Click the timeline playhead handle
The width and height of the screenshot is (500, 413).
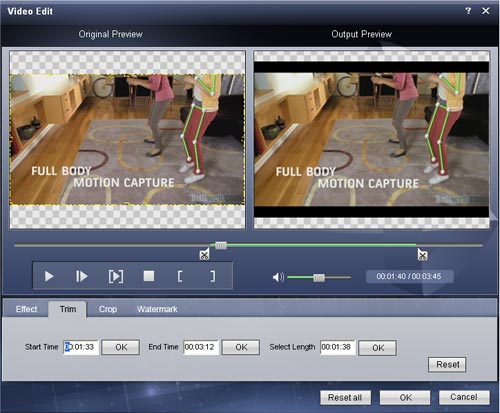tap(221, 246)
